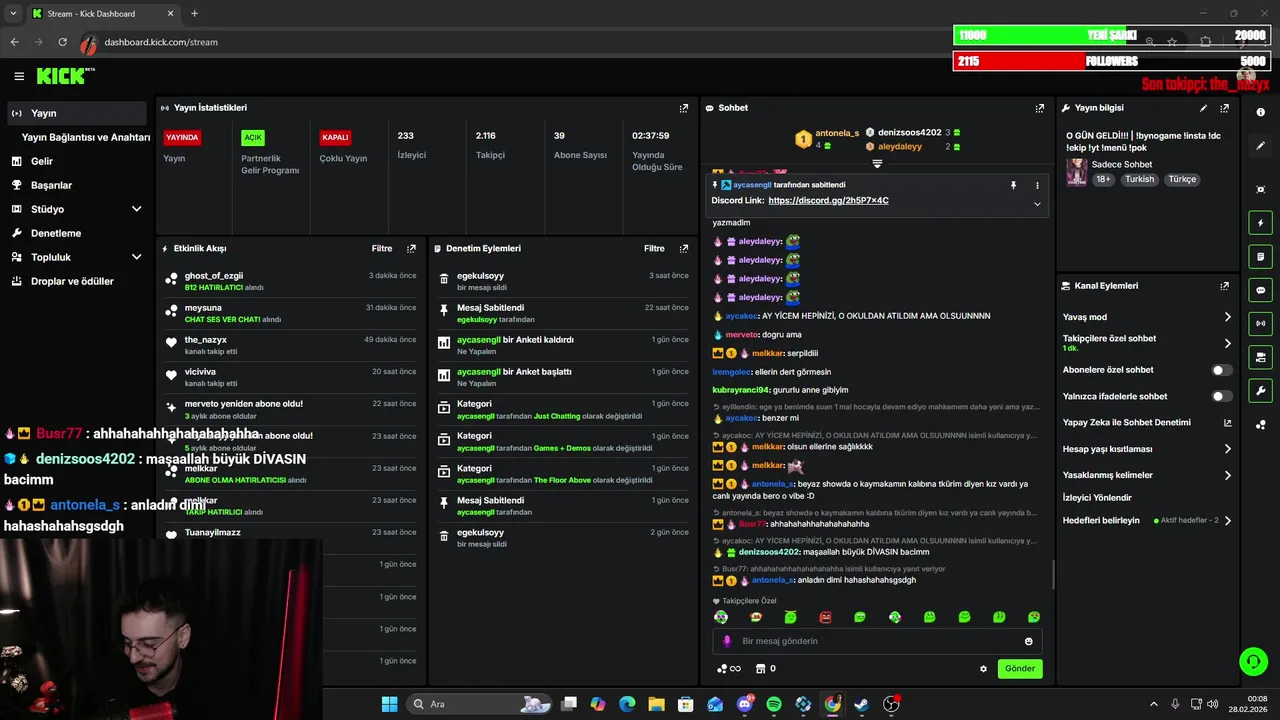
Task: Edit Yayın bilgisi with pencil icon
Action: pyautogui.click(x=1203, y=108)
